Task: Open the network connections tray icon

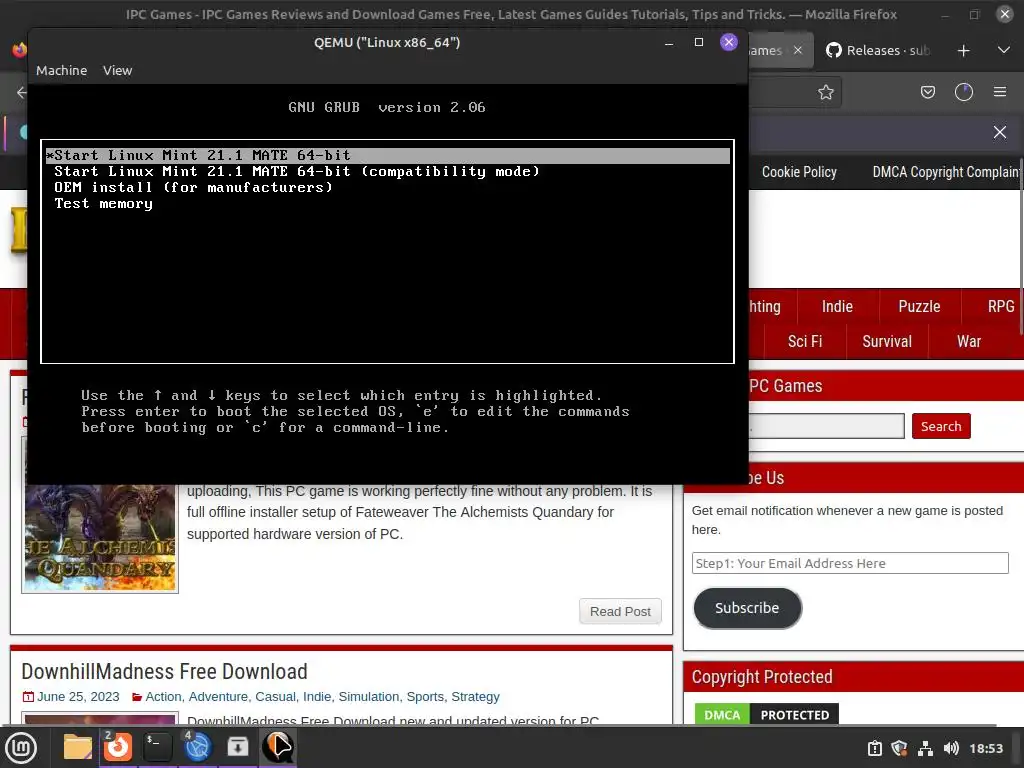Action: [x=925, y=748]
